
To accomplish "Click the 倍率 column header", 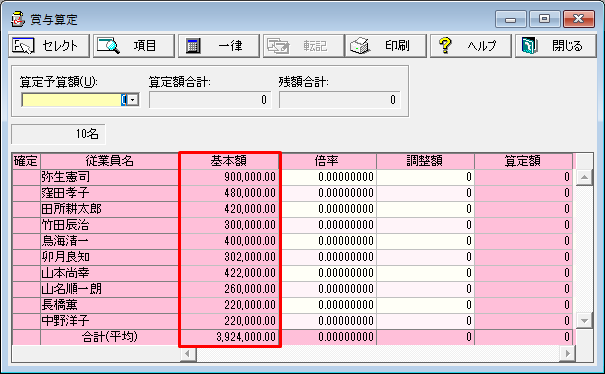I will click(328, 161).
